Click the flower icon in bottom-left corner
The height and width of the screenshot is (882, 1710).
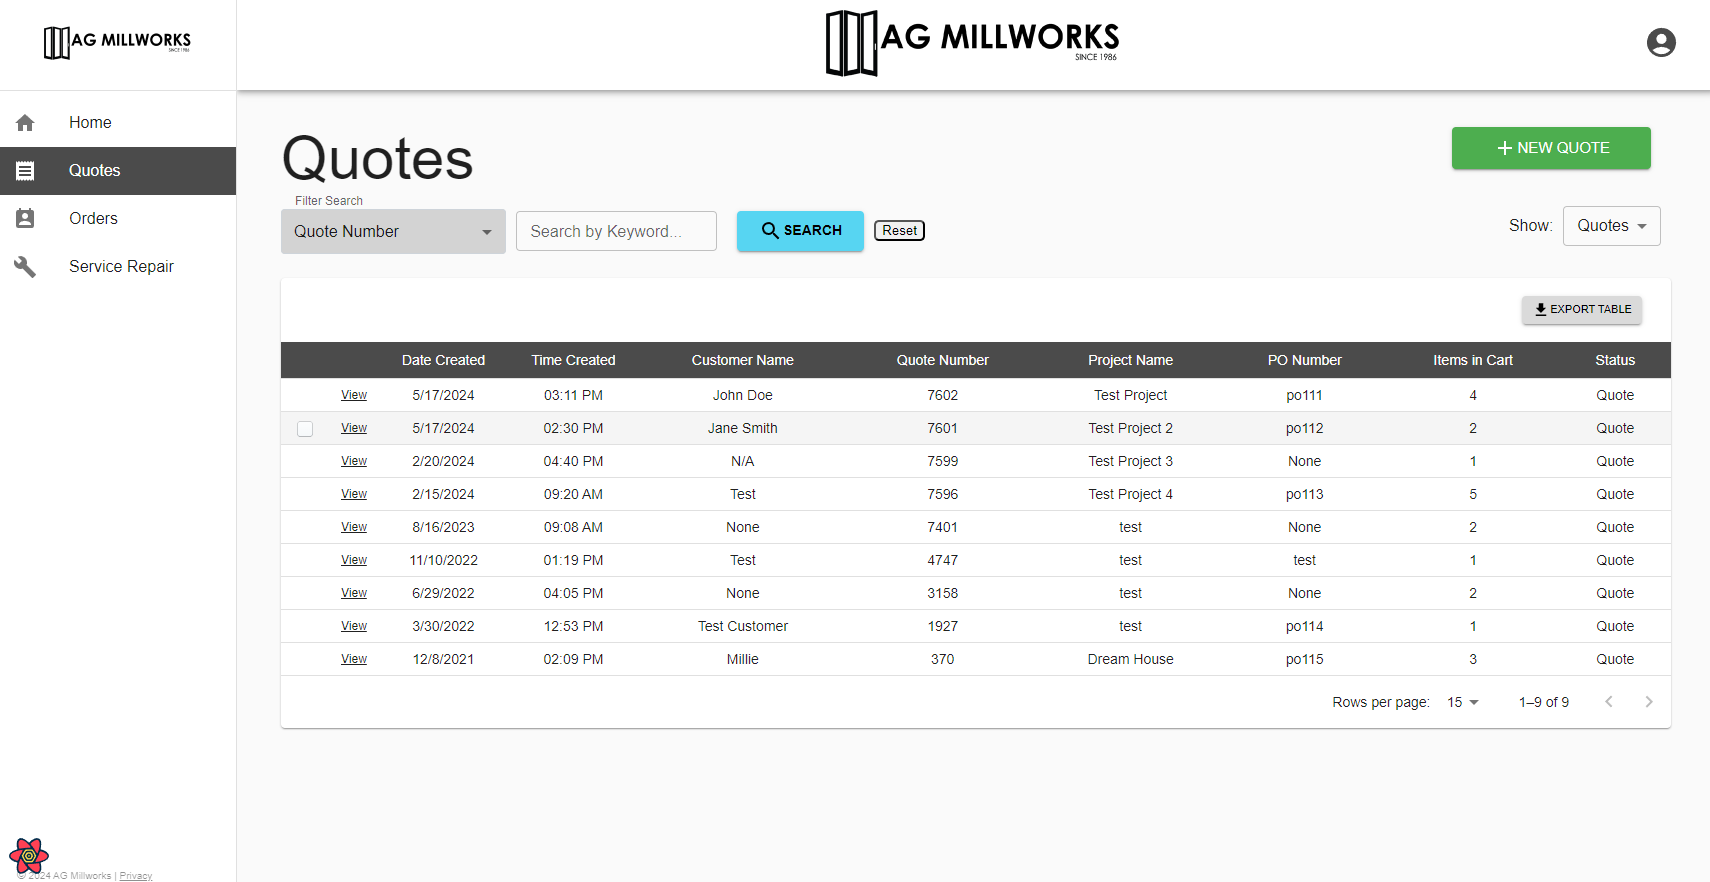pos(29,855)
